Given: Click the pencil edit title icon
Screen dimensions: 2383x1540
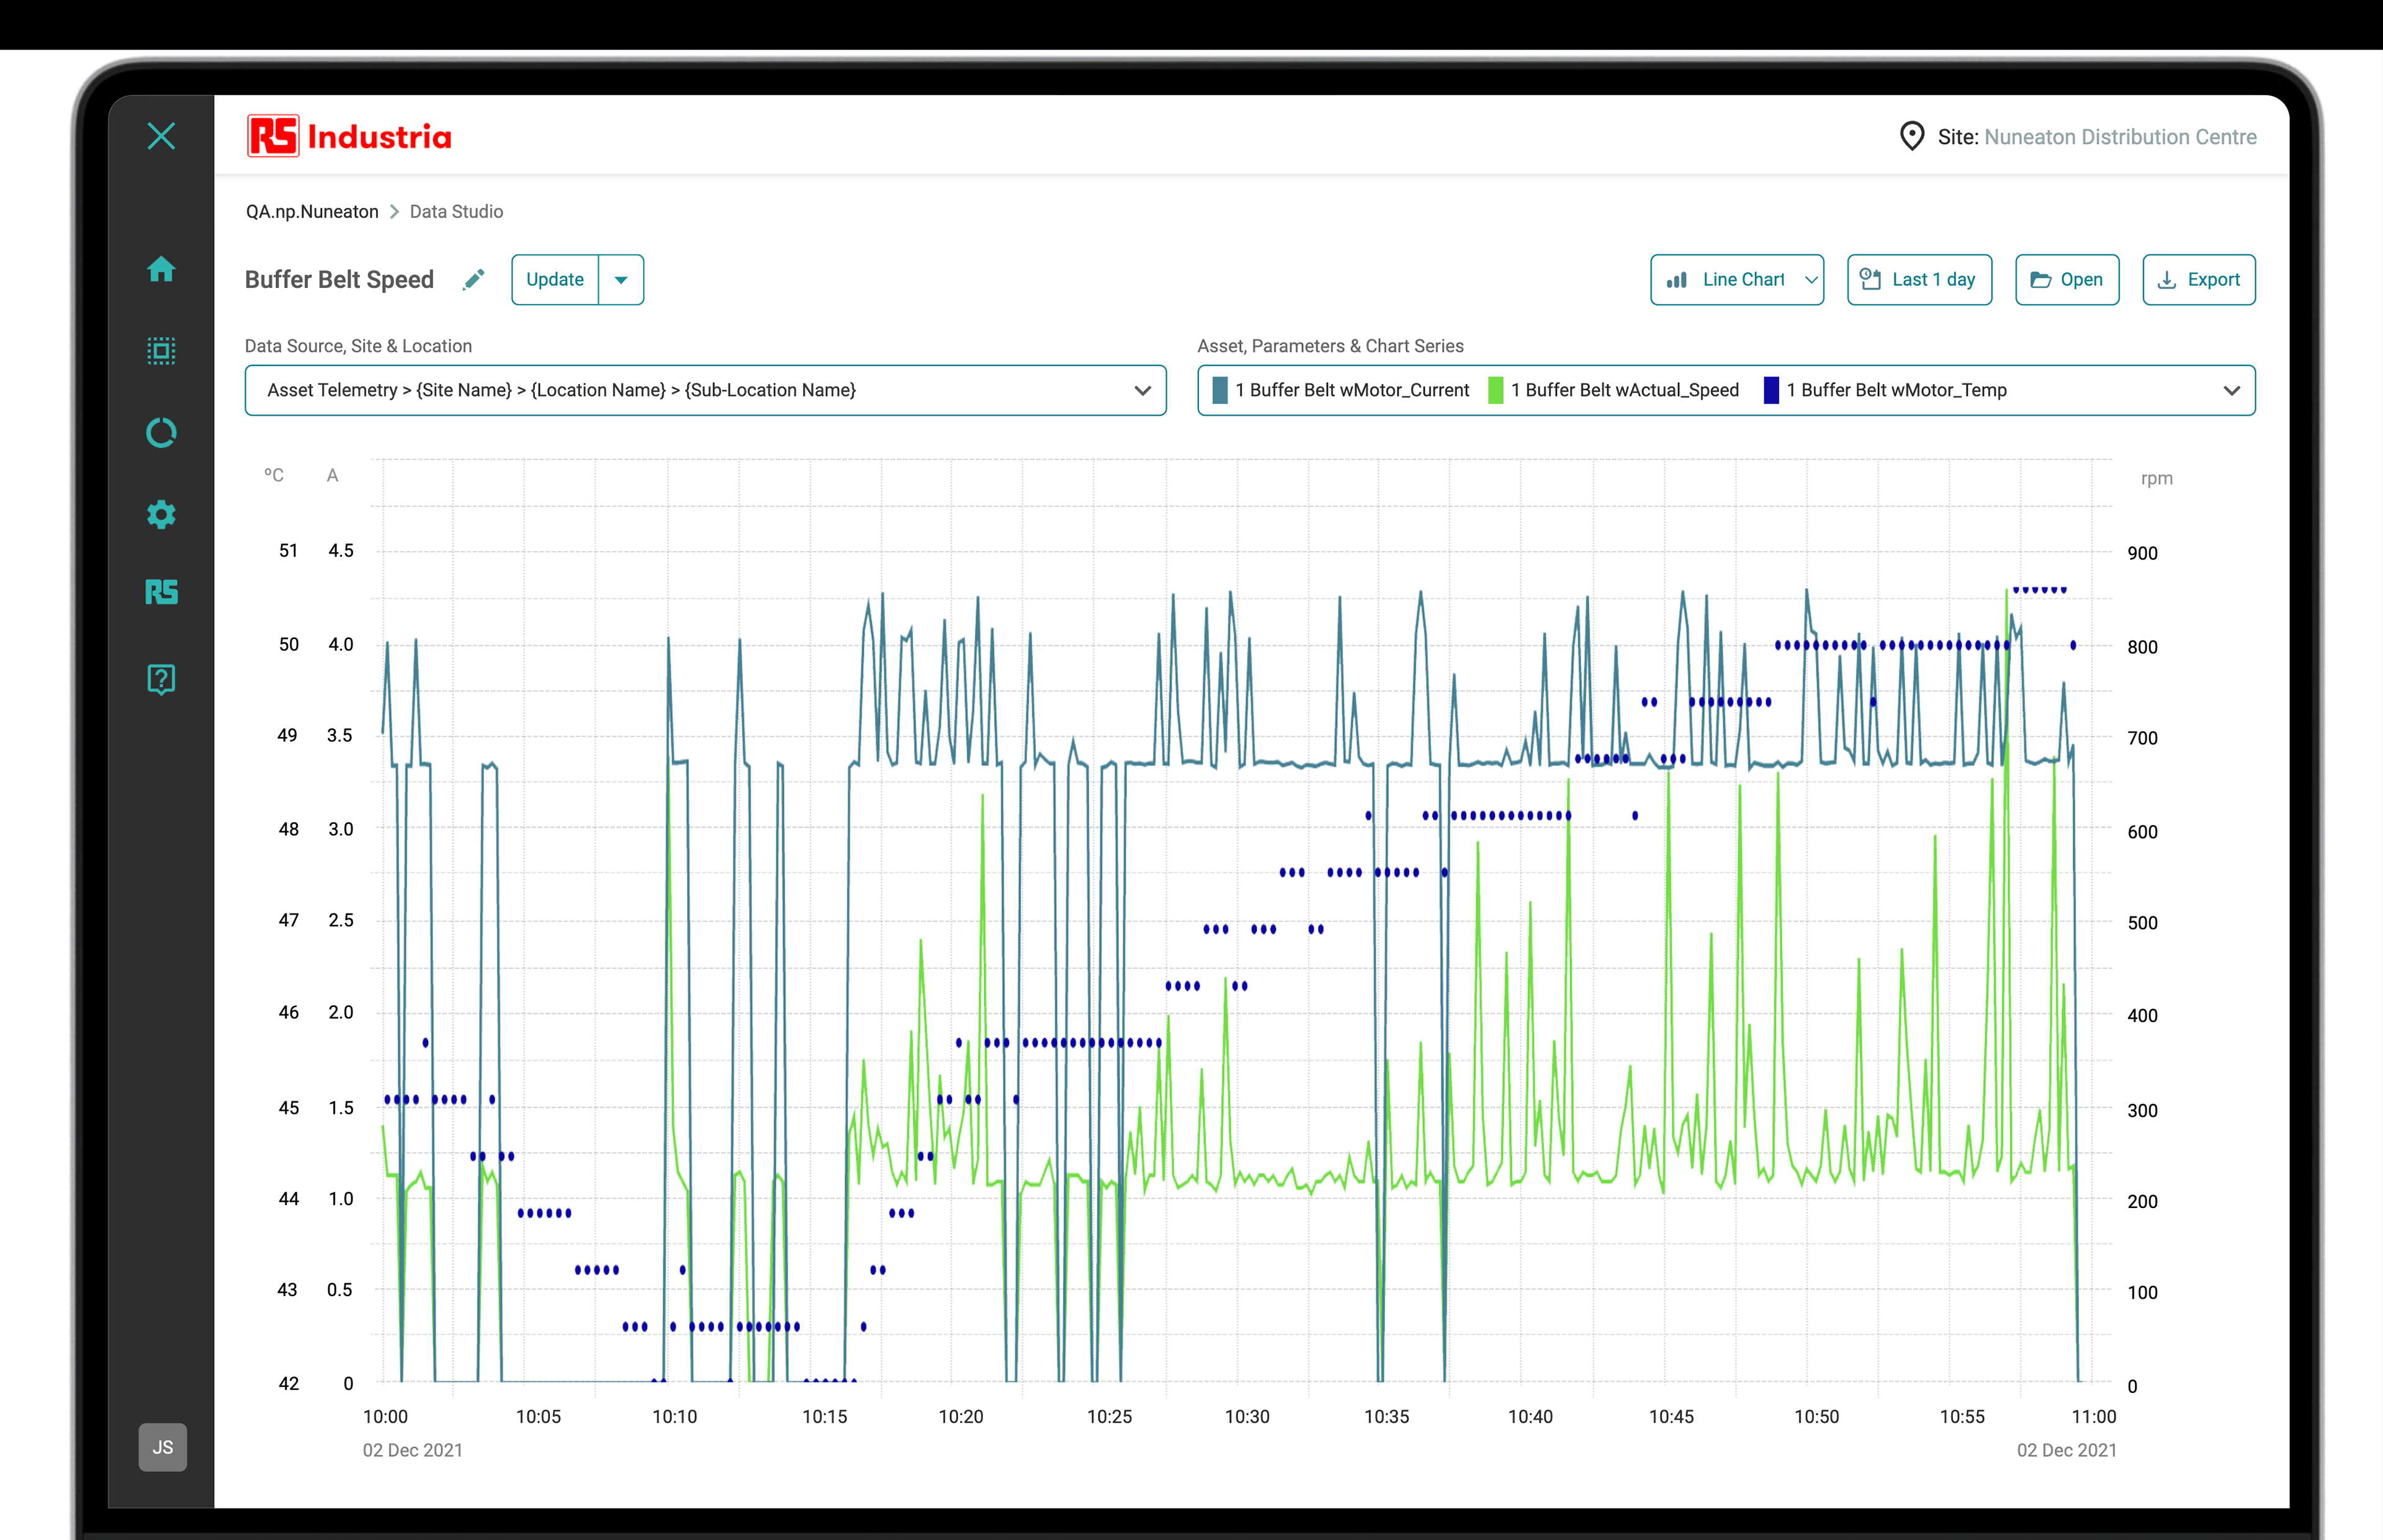Looking at the screenshot, I should [x=474, y=280].
